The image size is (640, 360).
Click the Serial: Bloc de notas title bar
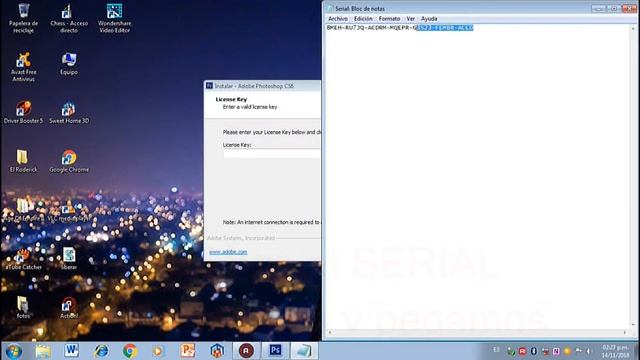click(x=457, y=8)
